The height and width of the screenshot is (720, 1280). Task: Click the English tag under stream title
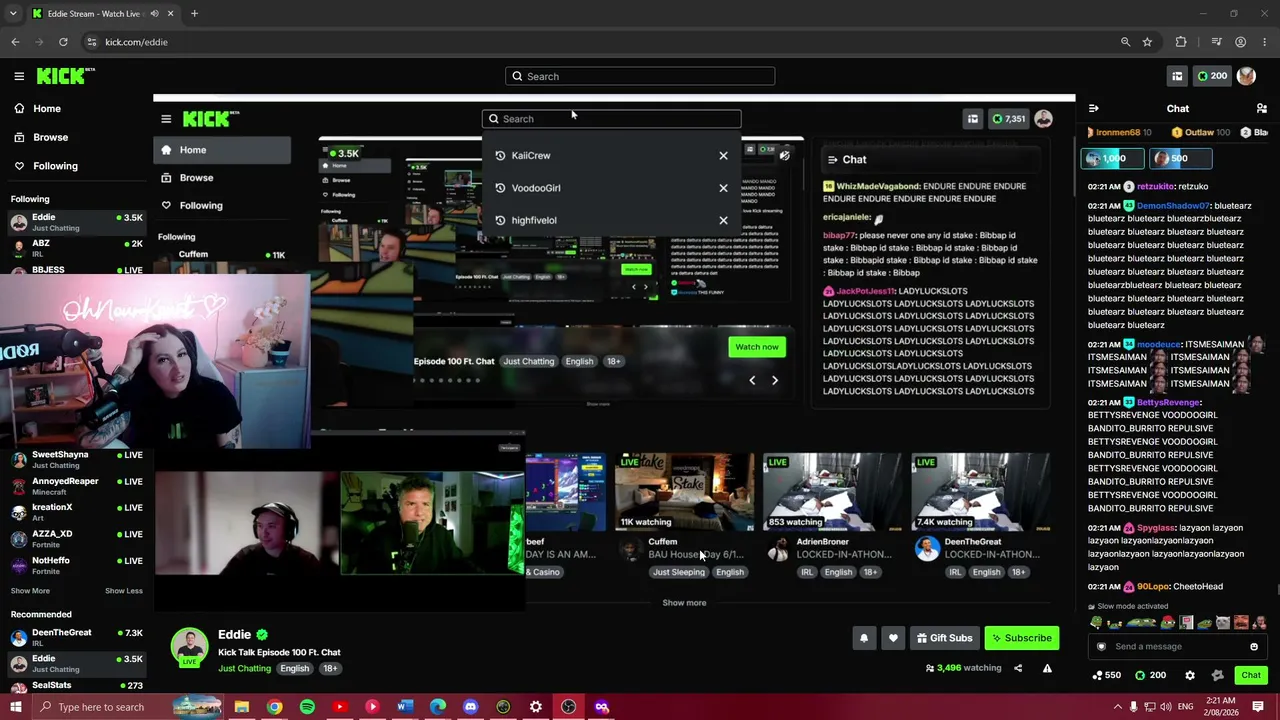tap(294, 668)
